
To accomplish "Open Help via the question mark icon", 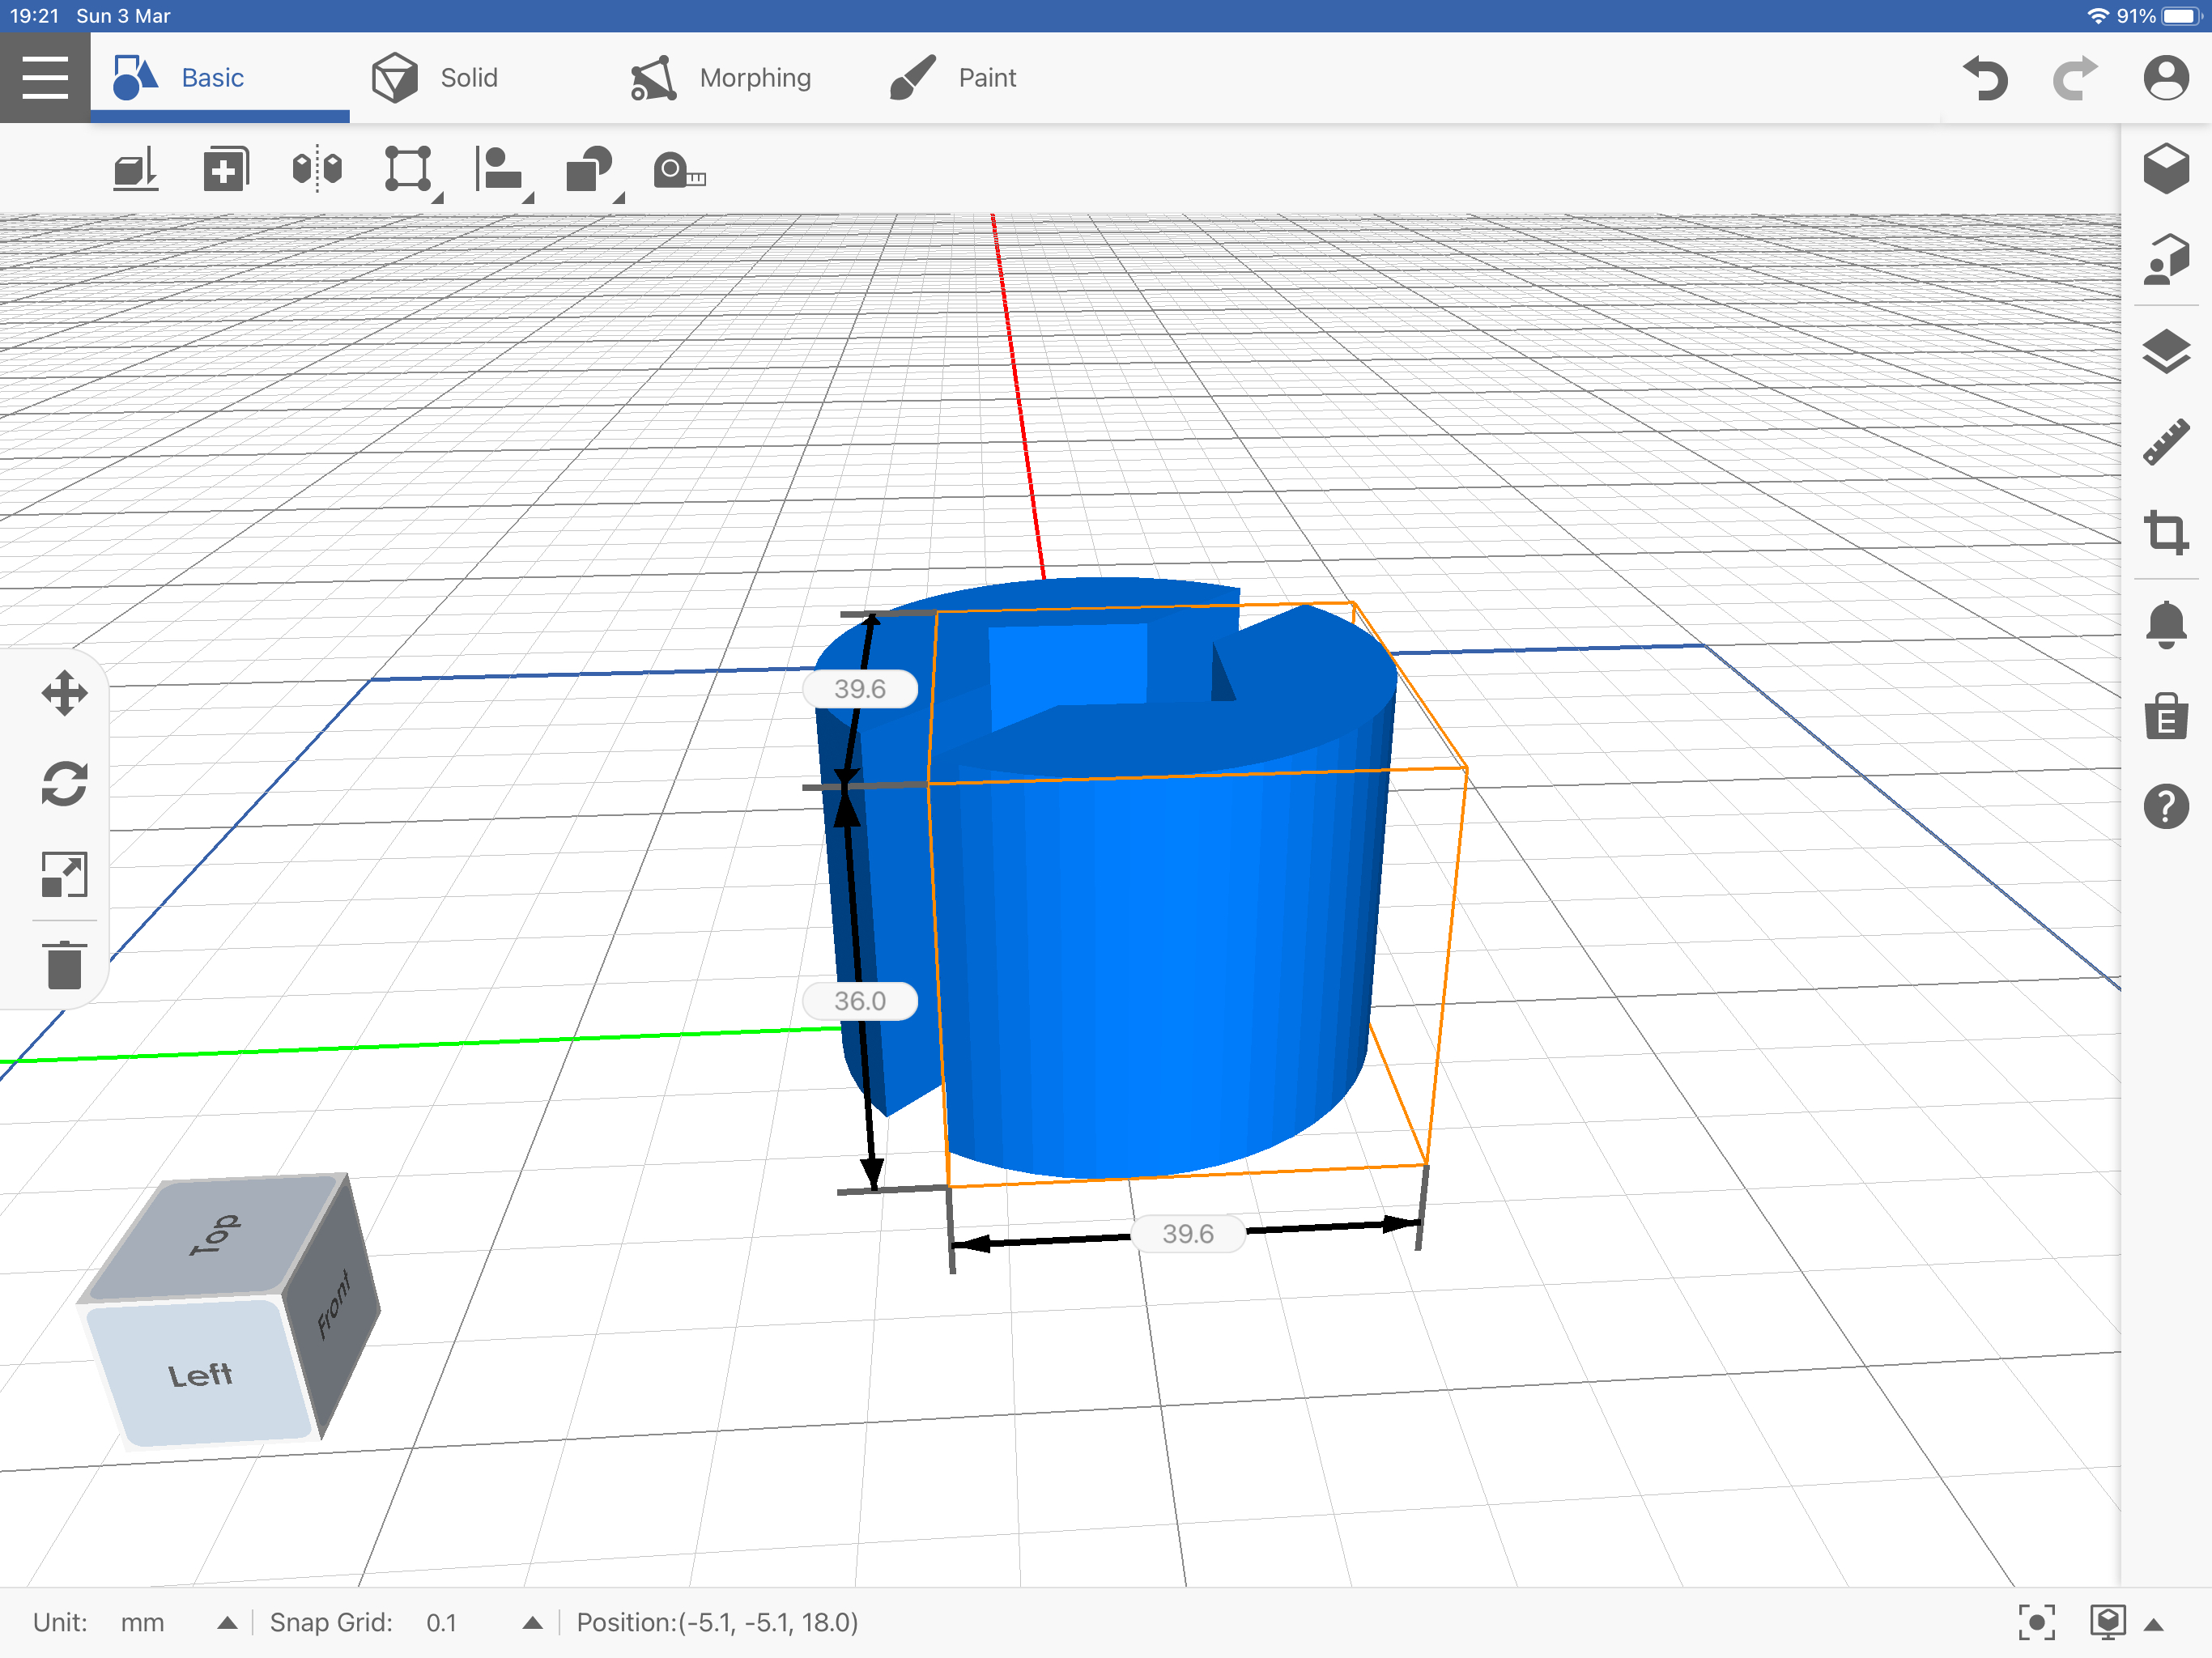I will pos(2166,808).
